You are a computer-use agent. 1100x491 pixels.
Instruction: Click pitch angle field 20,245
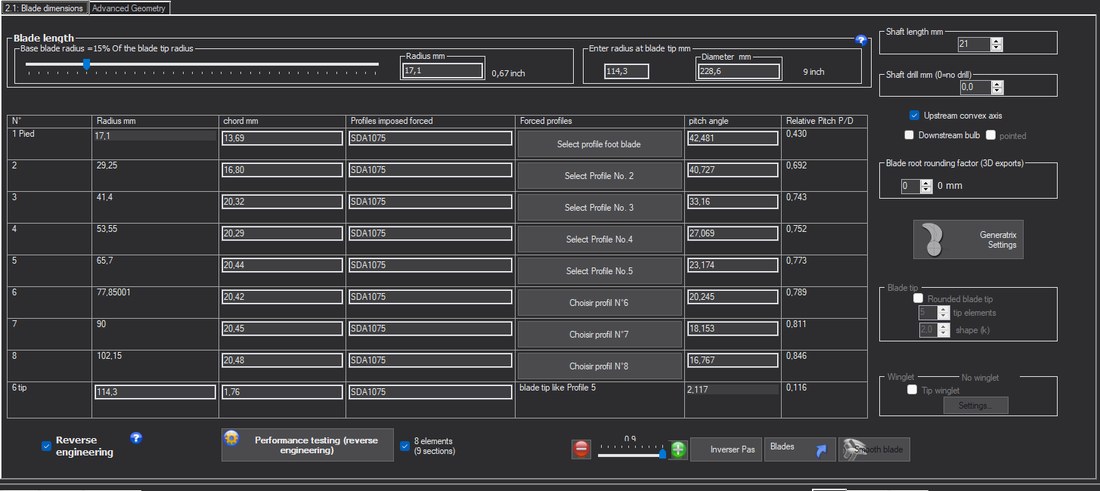click(x=732, y=297)
